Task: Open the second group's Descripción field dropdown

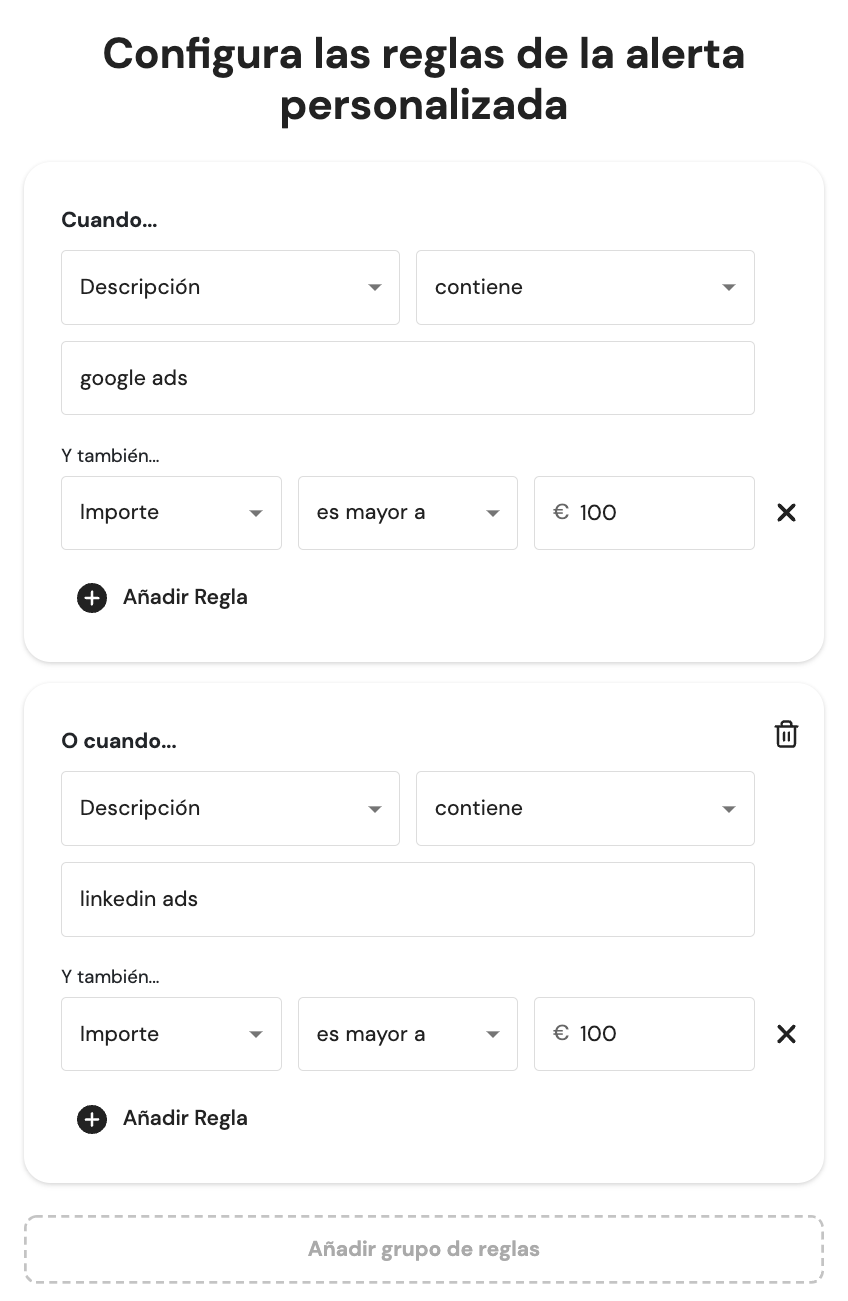Action: pos(230,809)
